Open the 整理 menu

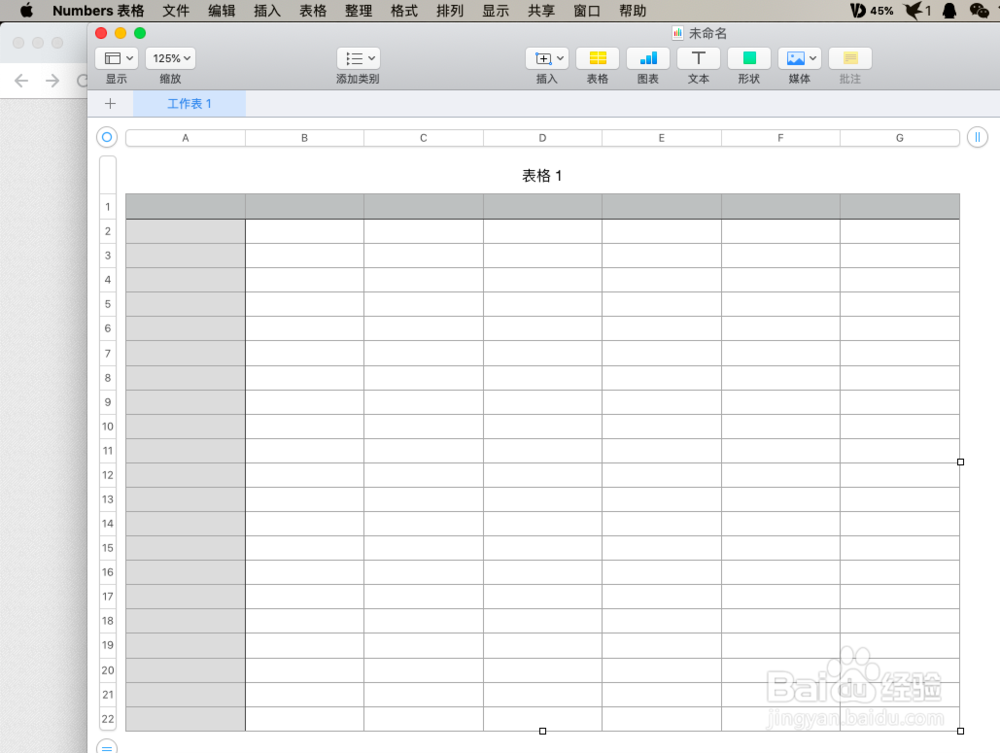click(x=358, y=10)
